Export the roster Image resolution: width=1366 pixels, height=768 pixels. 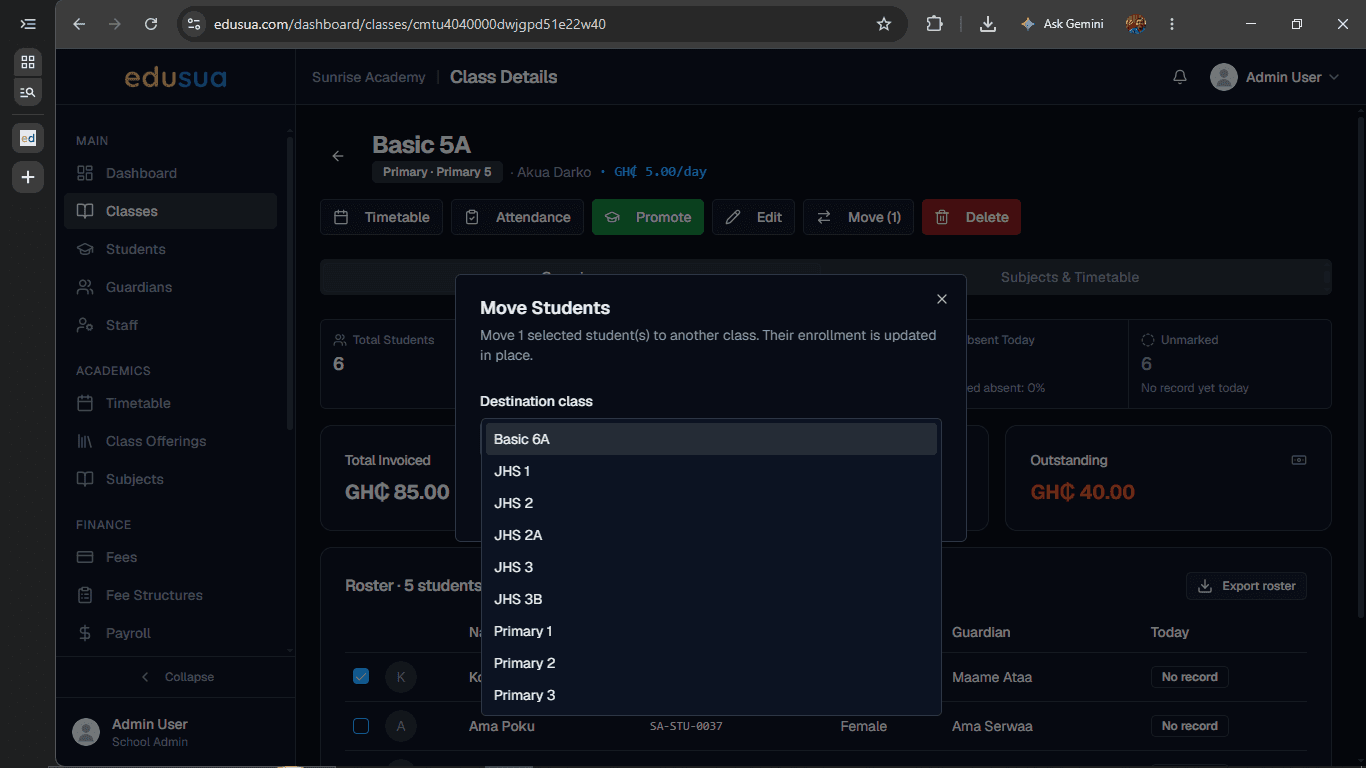click(1246, 586)
